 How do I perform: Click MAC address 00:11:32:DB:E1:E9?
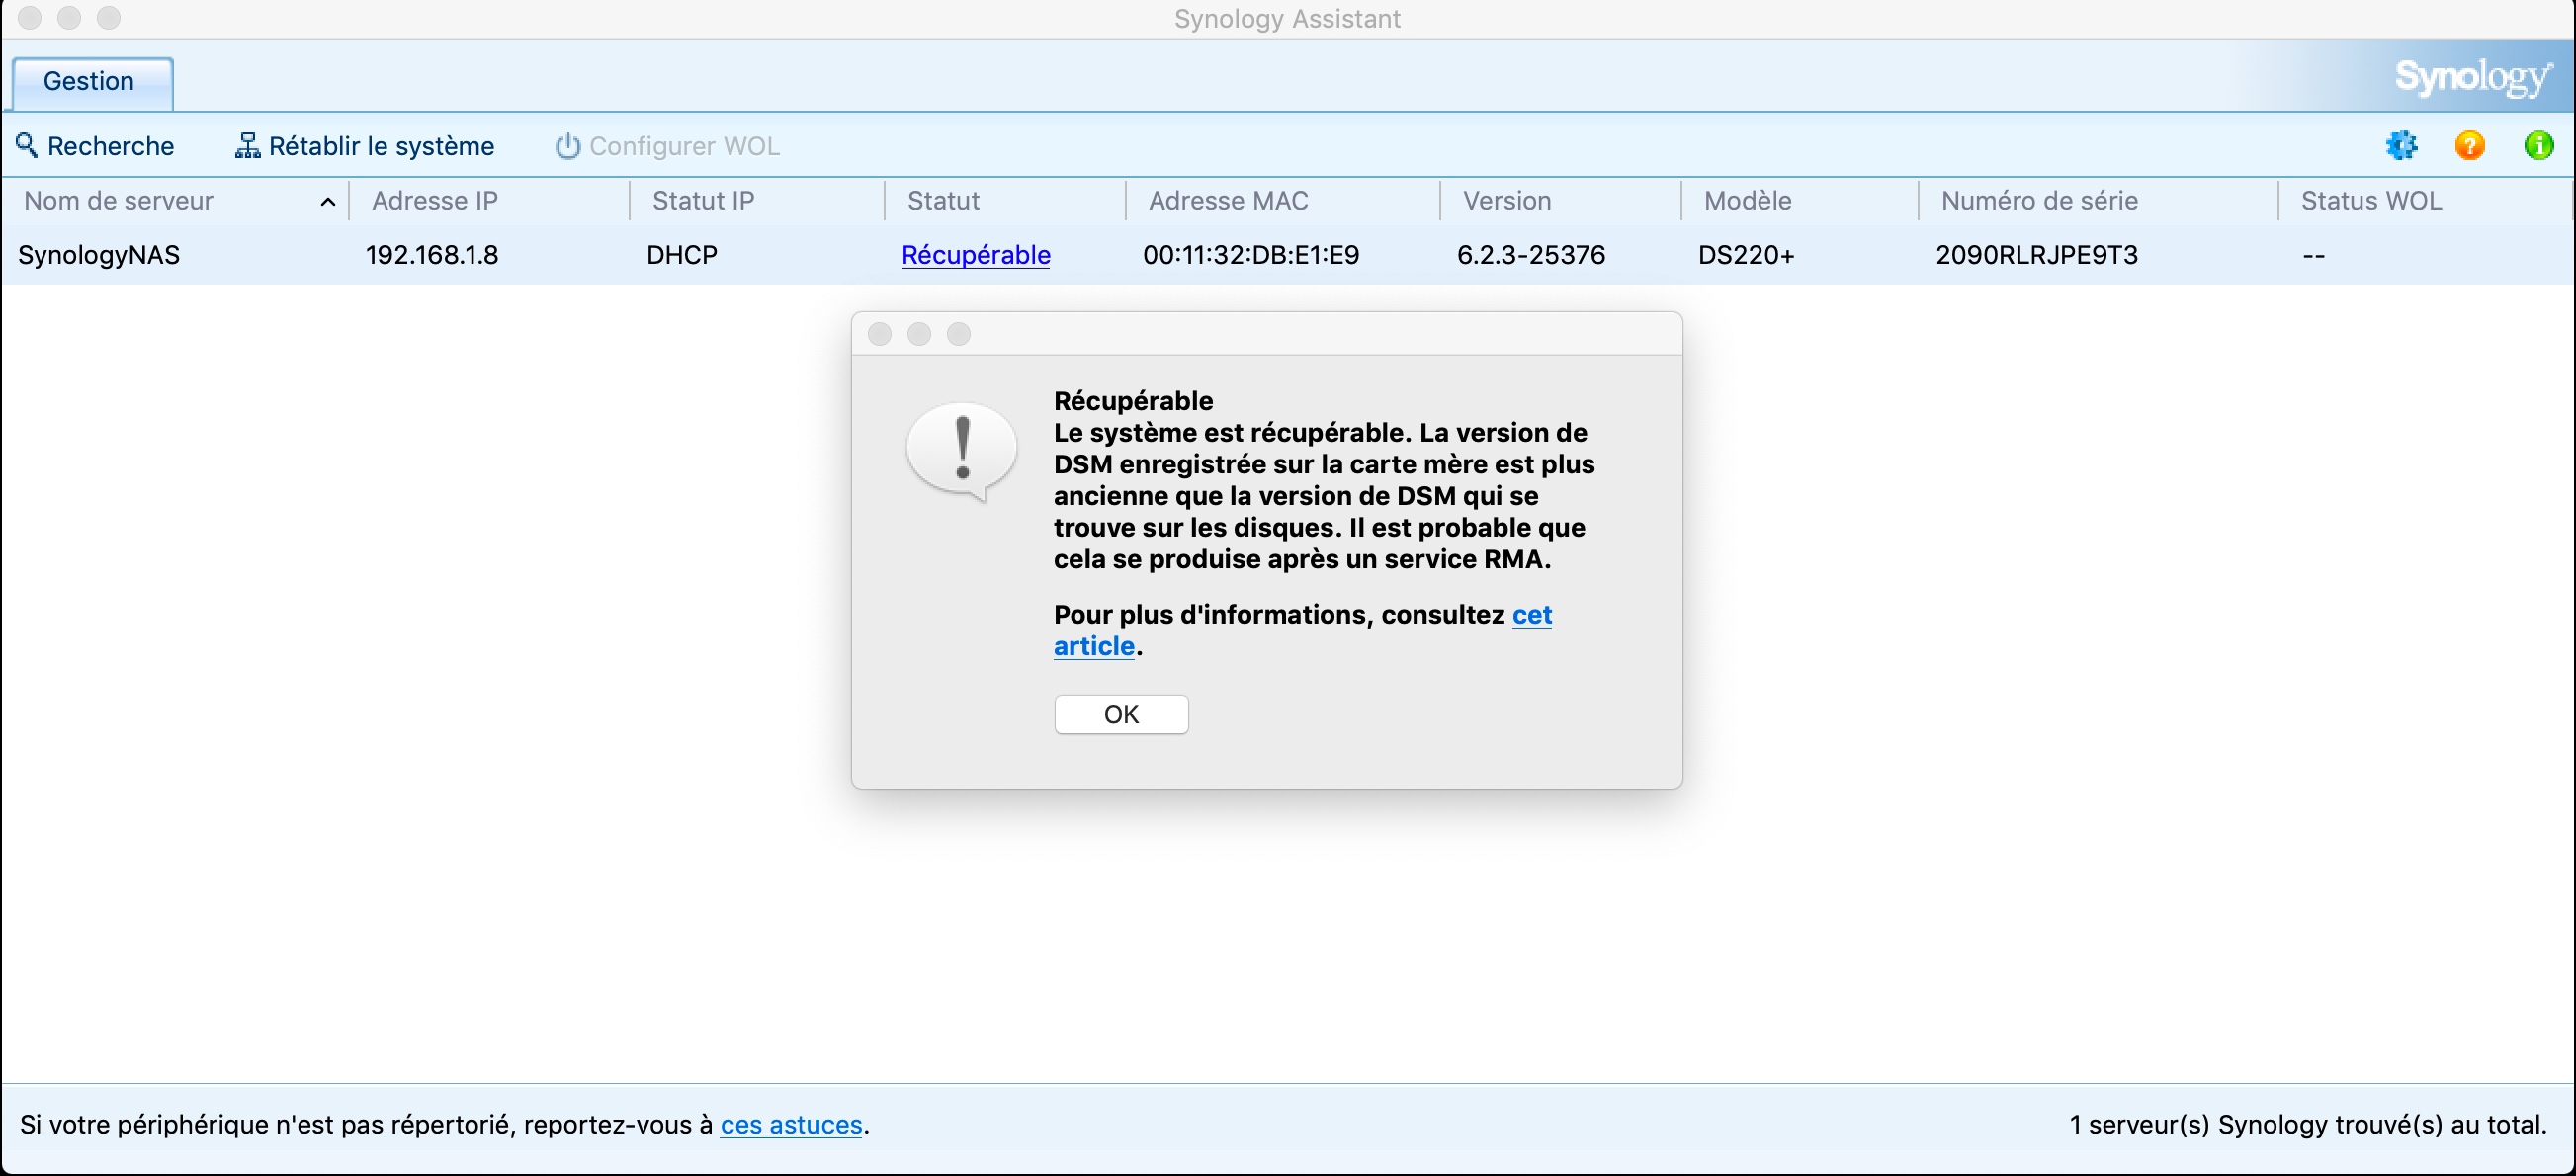(1251, 255)
